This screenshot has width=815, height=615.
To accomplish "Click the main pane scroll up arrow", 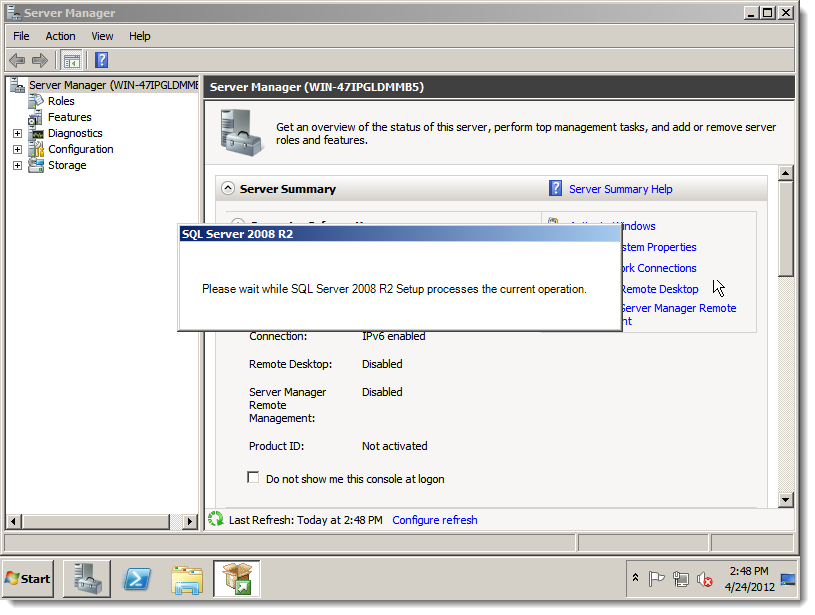I will [785, 173].
